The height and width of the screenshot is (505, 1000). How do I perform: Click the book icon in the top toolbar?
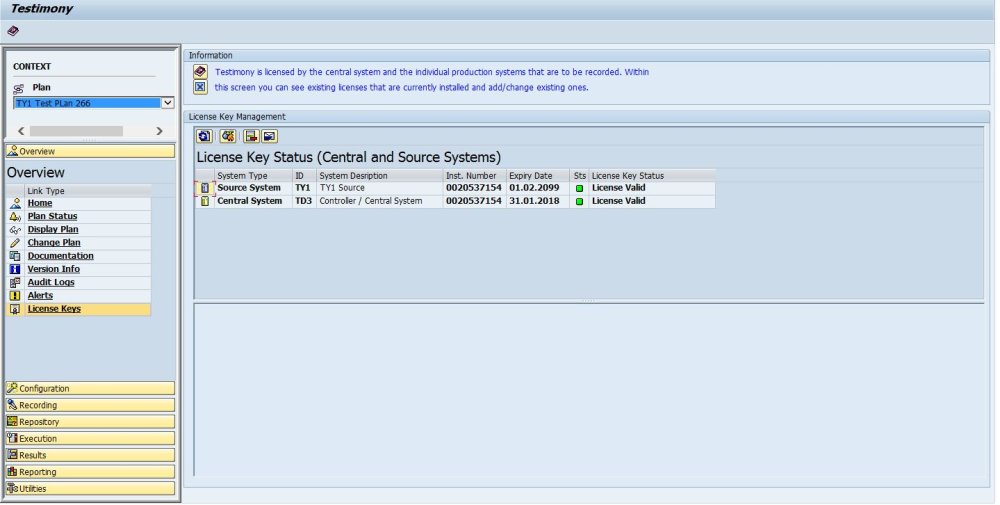tap(13, 31)
